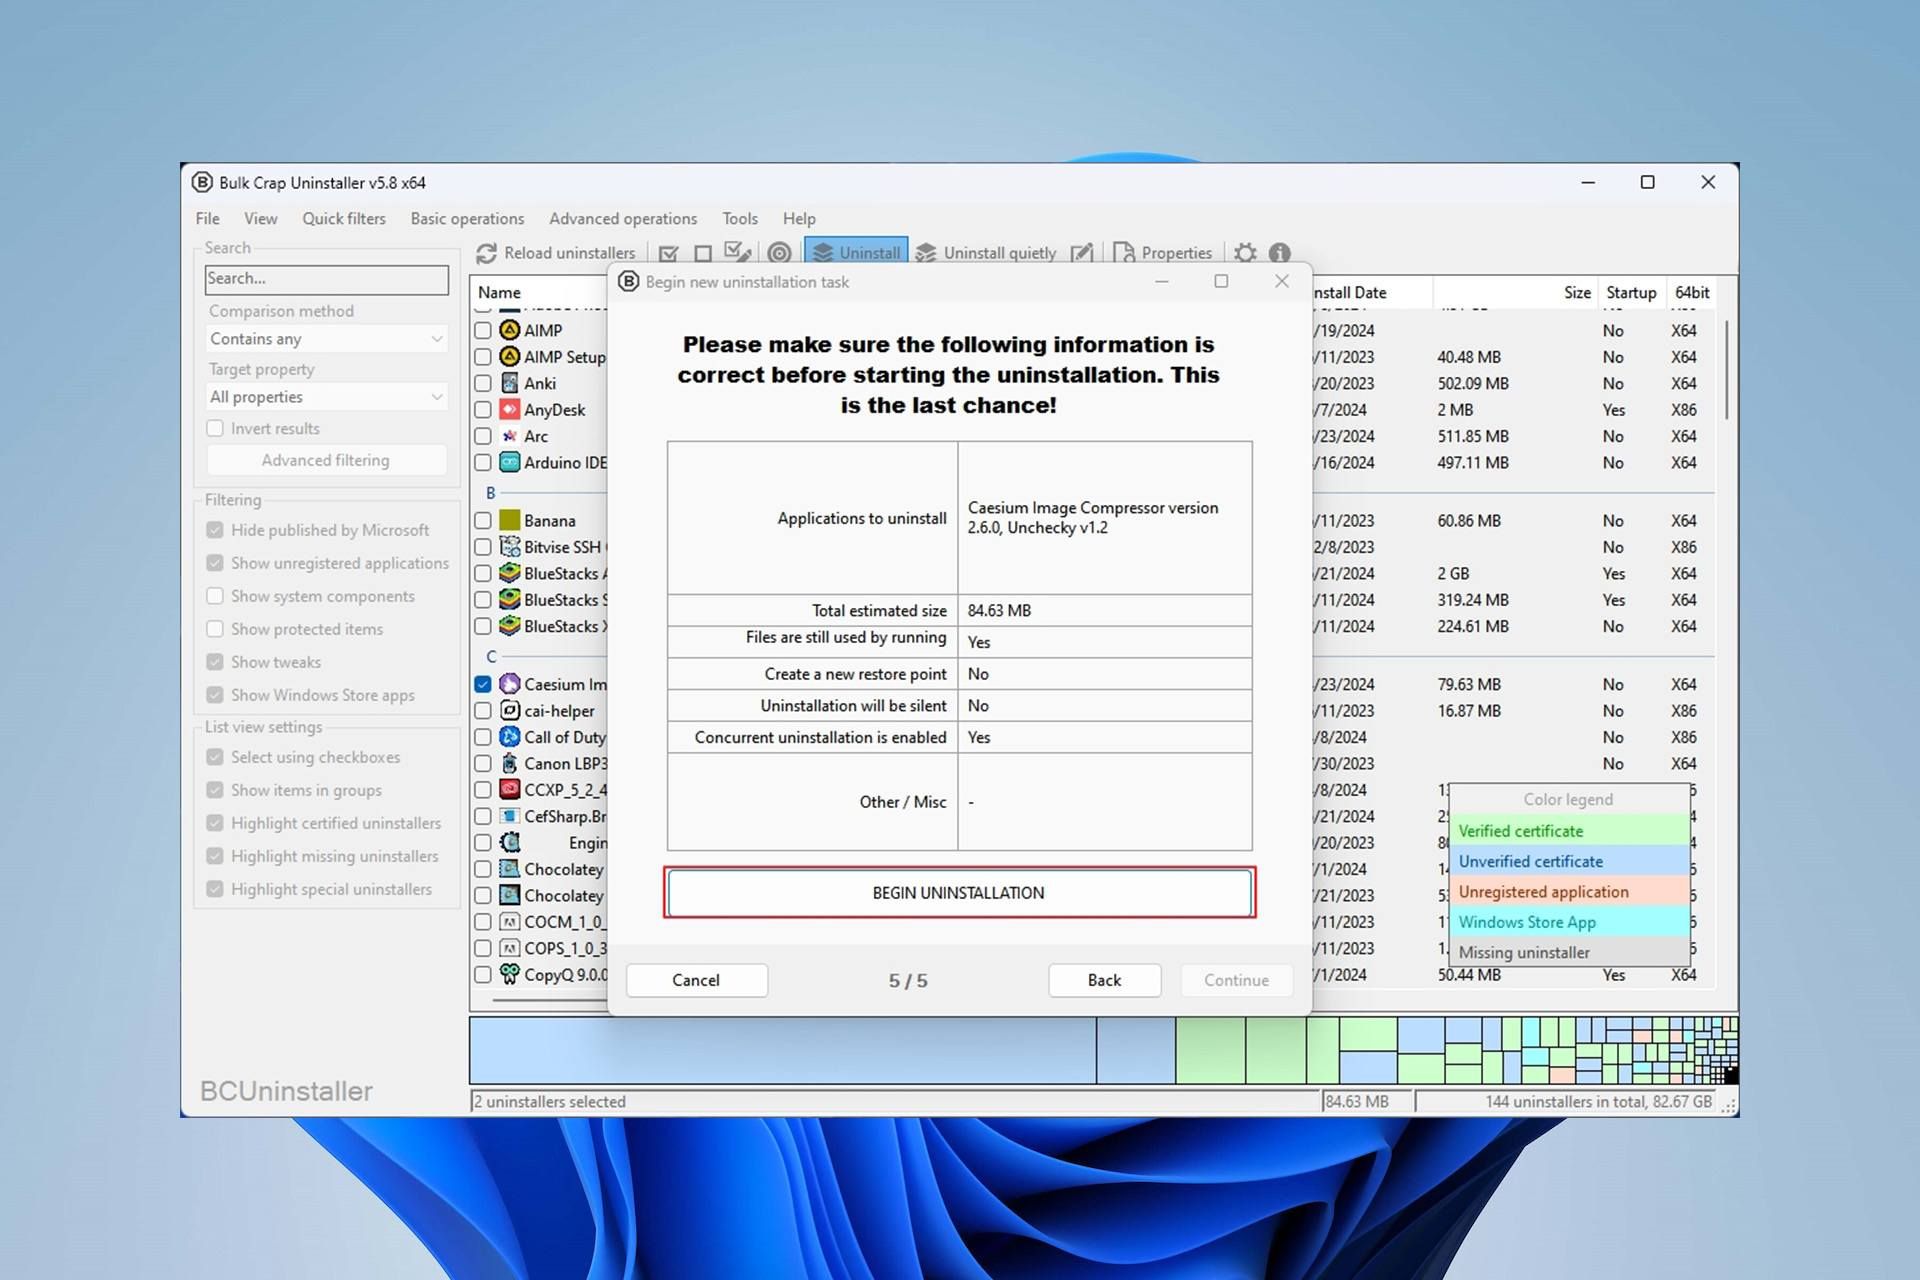Toggle the Invert results checkbox
The image size is (1920, 1280).
215,428
